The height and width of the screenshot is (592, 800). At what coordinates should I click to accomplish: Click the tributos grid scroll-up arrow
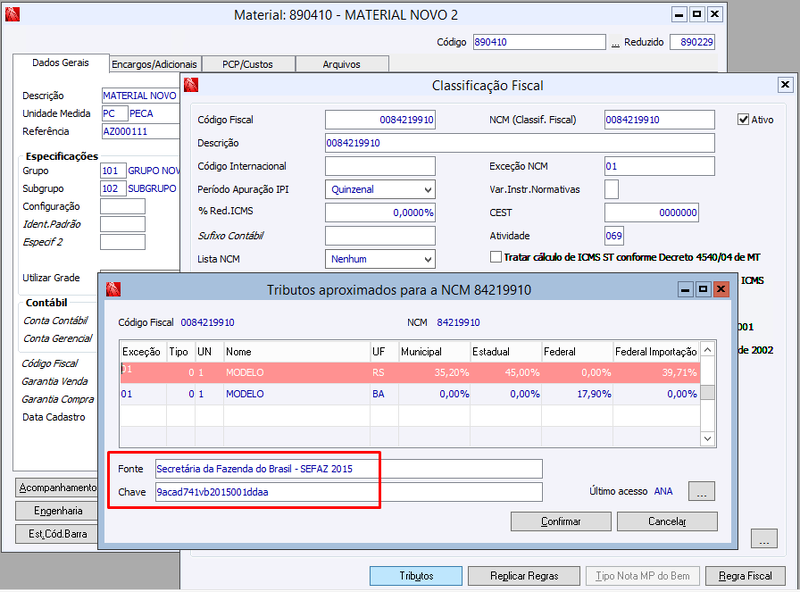[708, 350]
